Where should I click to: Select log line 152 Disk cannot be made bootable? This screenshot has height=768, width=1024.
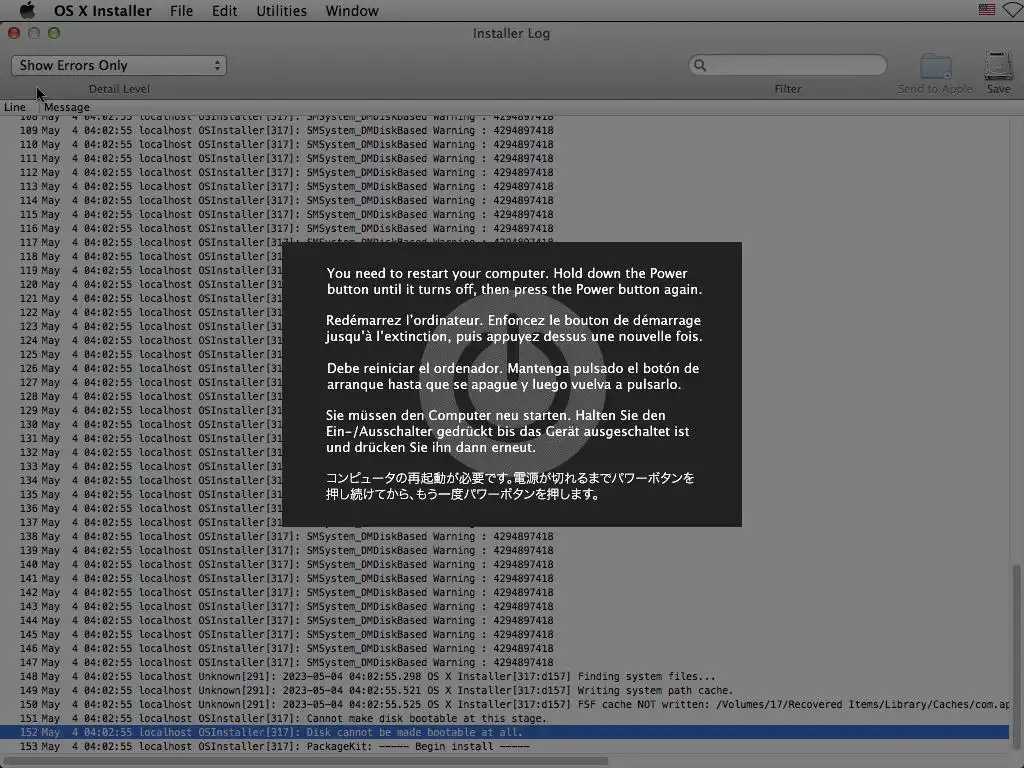504,732
